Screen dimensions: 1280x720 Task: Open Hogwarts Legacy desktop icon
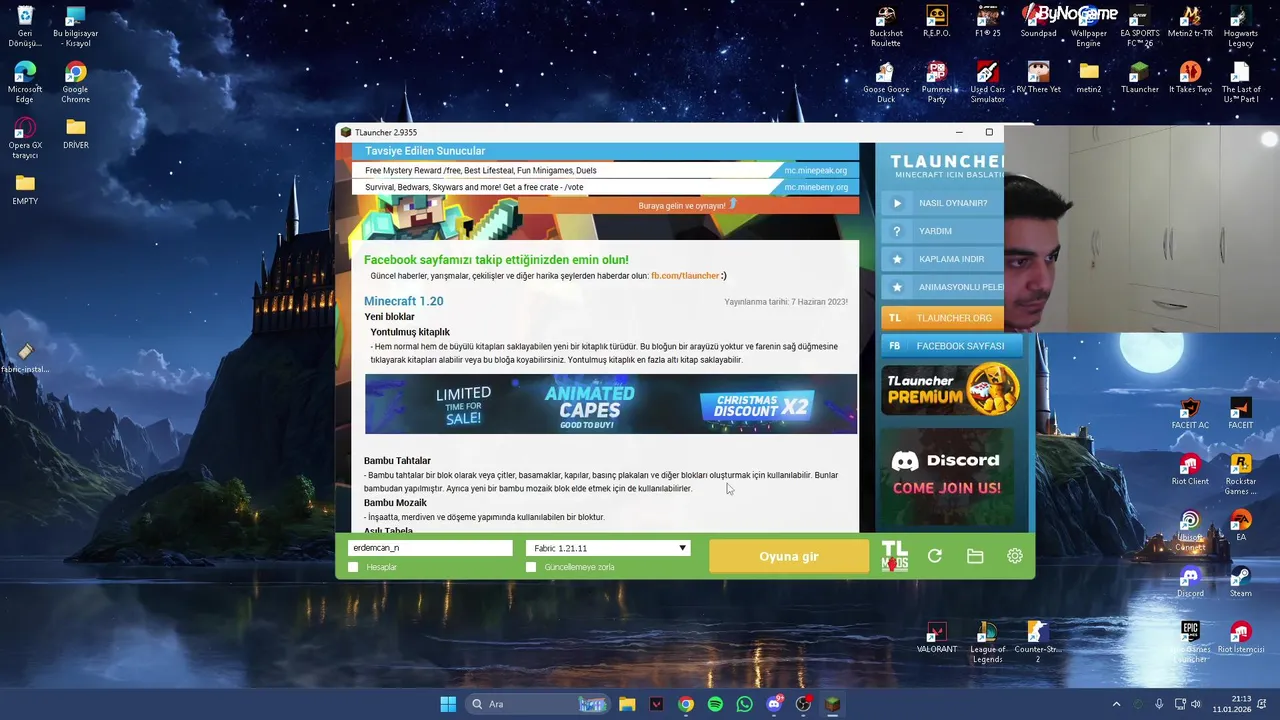[x=1240, y=27]
